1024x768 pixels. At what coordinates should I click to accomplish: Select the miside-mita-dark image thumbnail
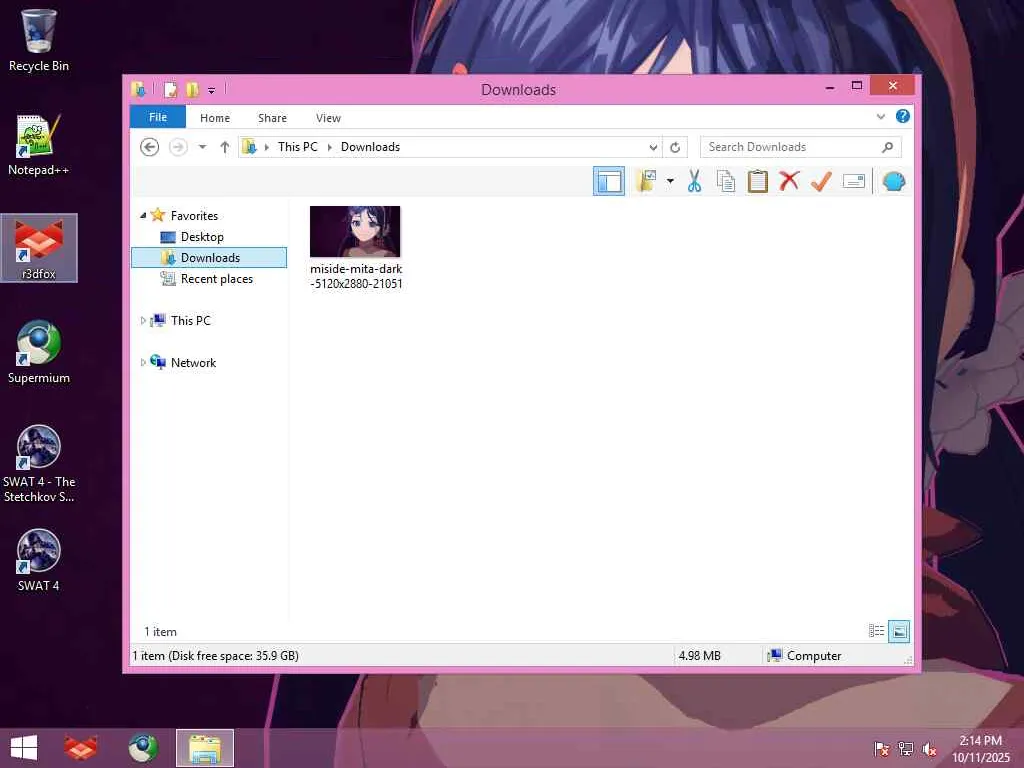click(355, 232)
